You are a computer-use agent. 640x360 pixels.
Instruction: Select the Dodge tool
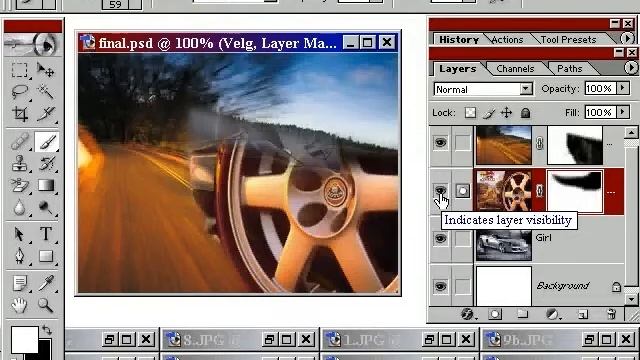(x=46, y=207)
